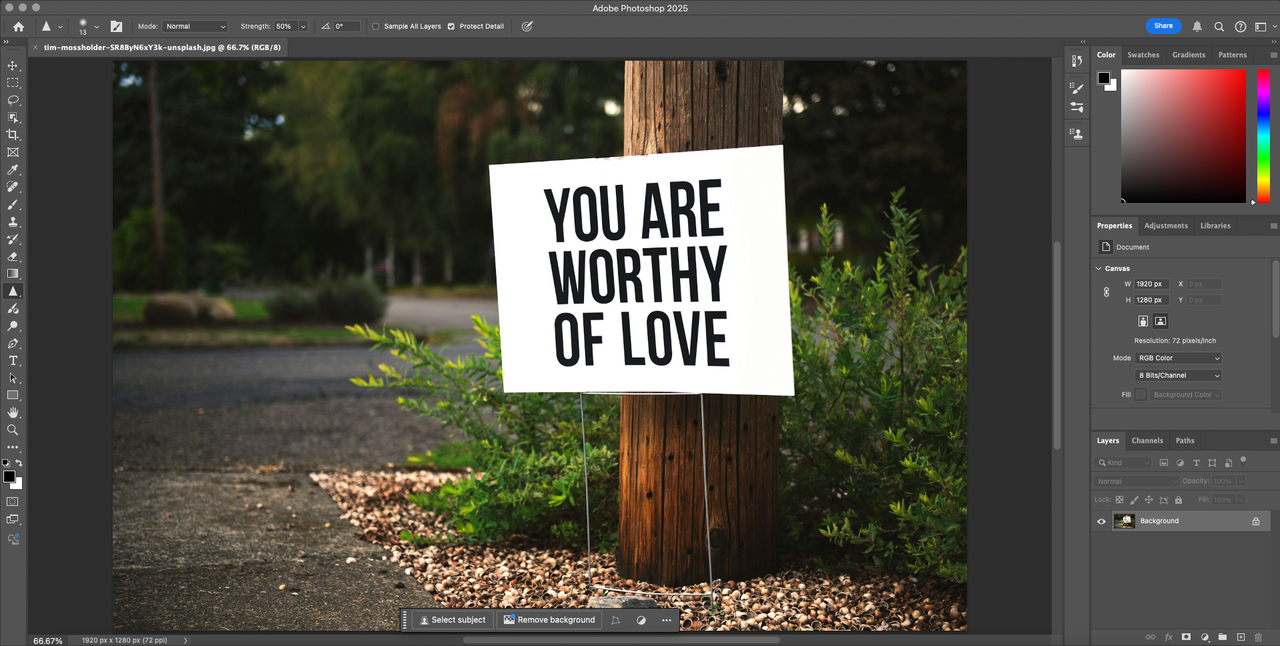Select the Crop tool
This screenshot has width=1280, height=646.
(13, 135)
